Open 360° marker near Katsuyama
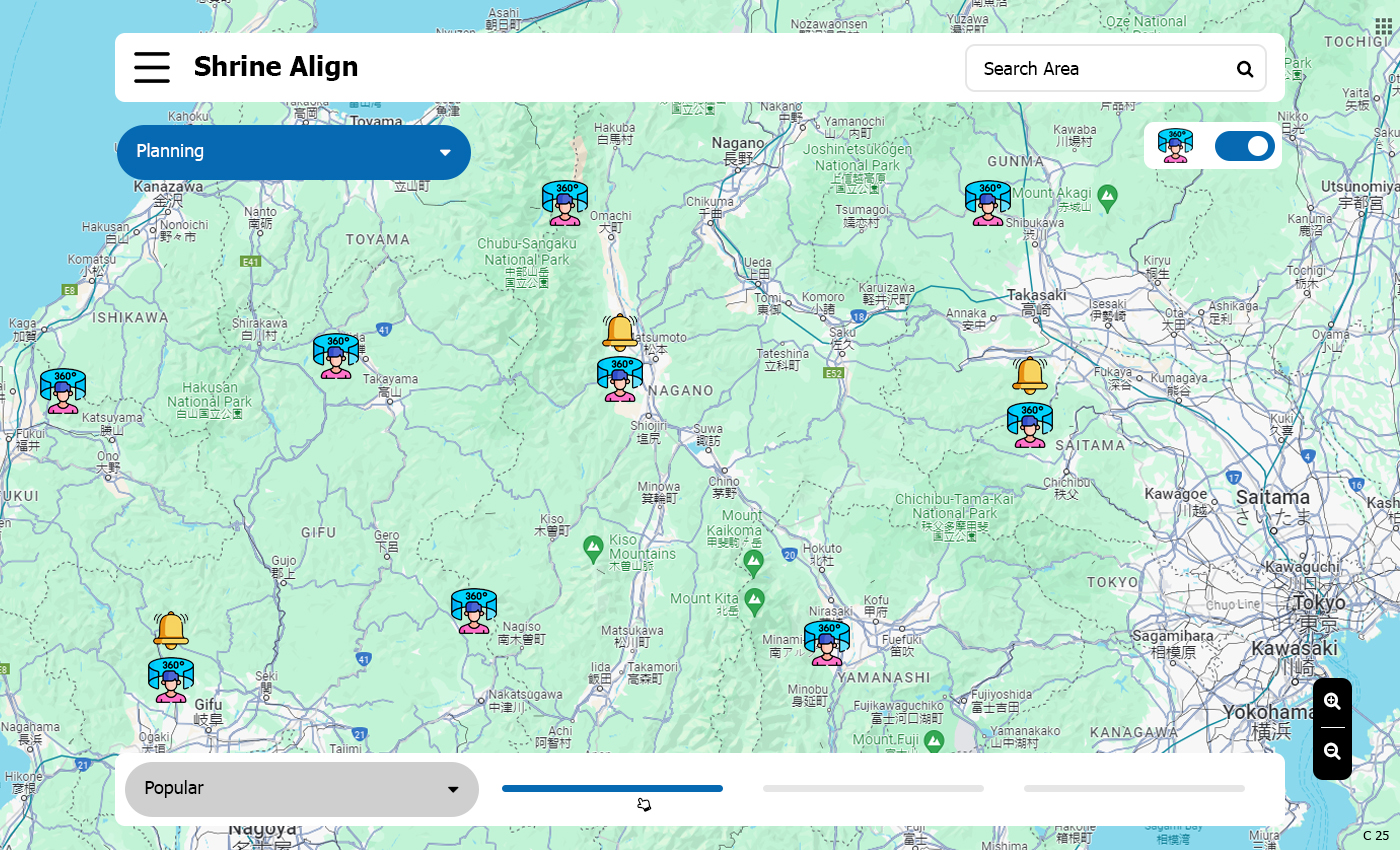1400x850 pixels. pos(62,391)
